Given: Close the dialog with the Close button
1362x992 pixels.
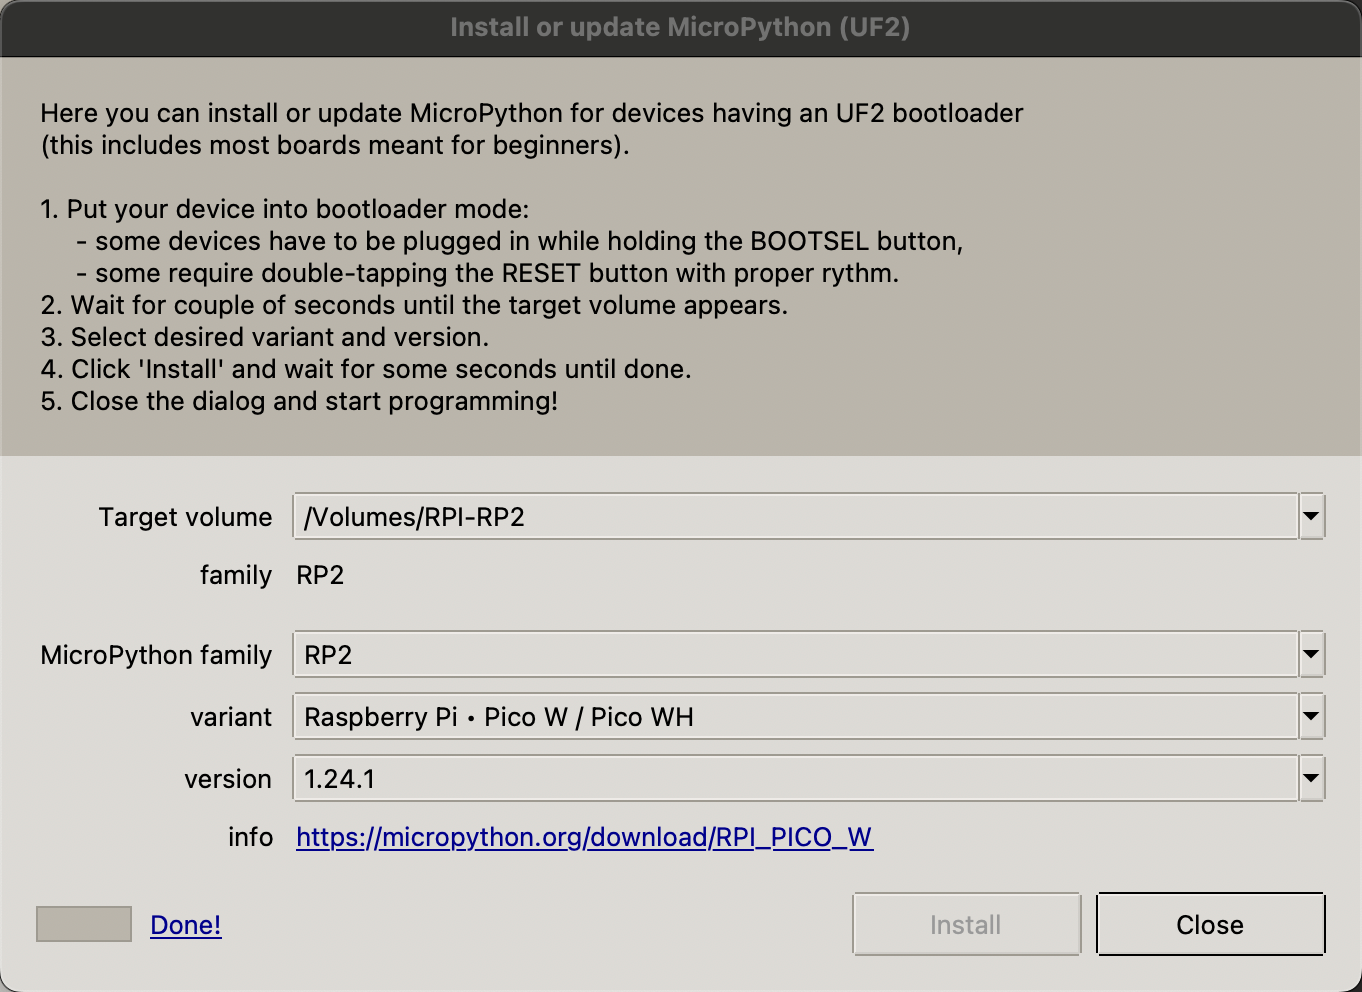Looking at the screenshot, I should (1210, 925).
